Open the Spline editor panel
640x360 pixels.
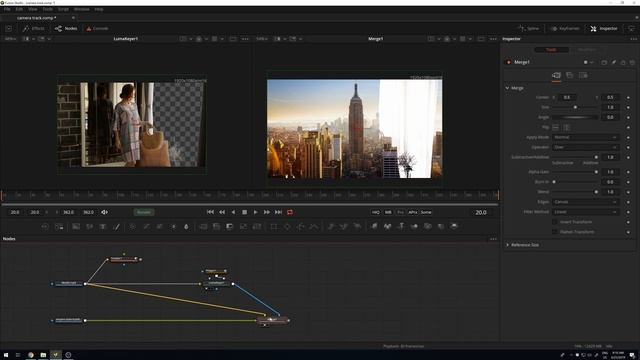tap(529, 29)
